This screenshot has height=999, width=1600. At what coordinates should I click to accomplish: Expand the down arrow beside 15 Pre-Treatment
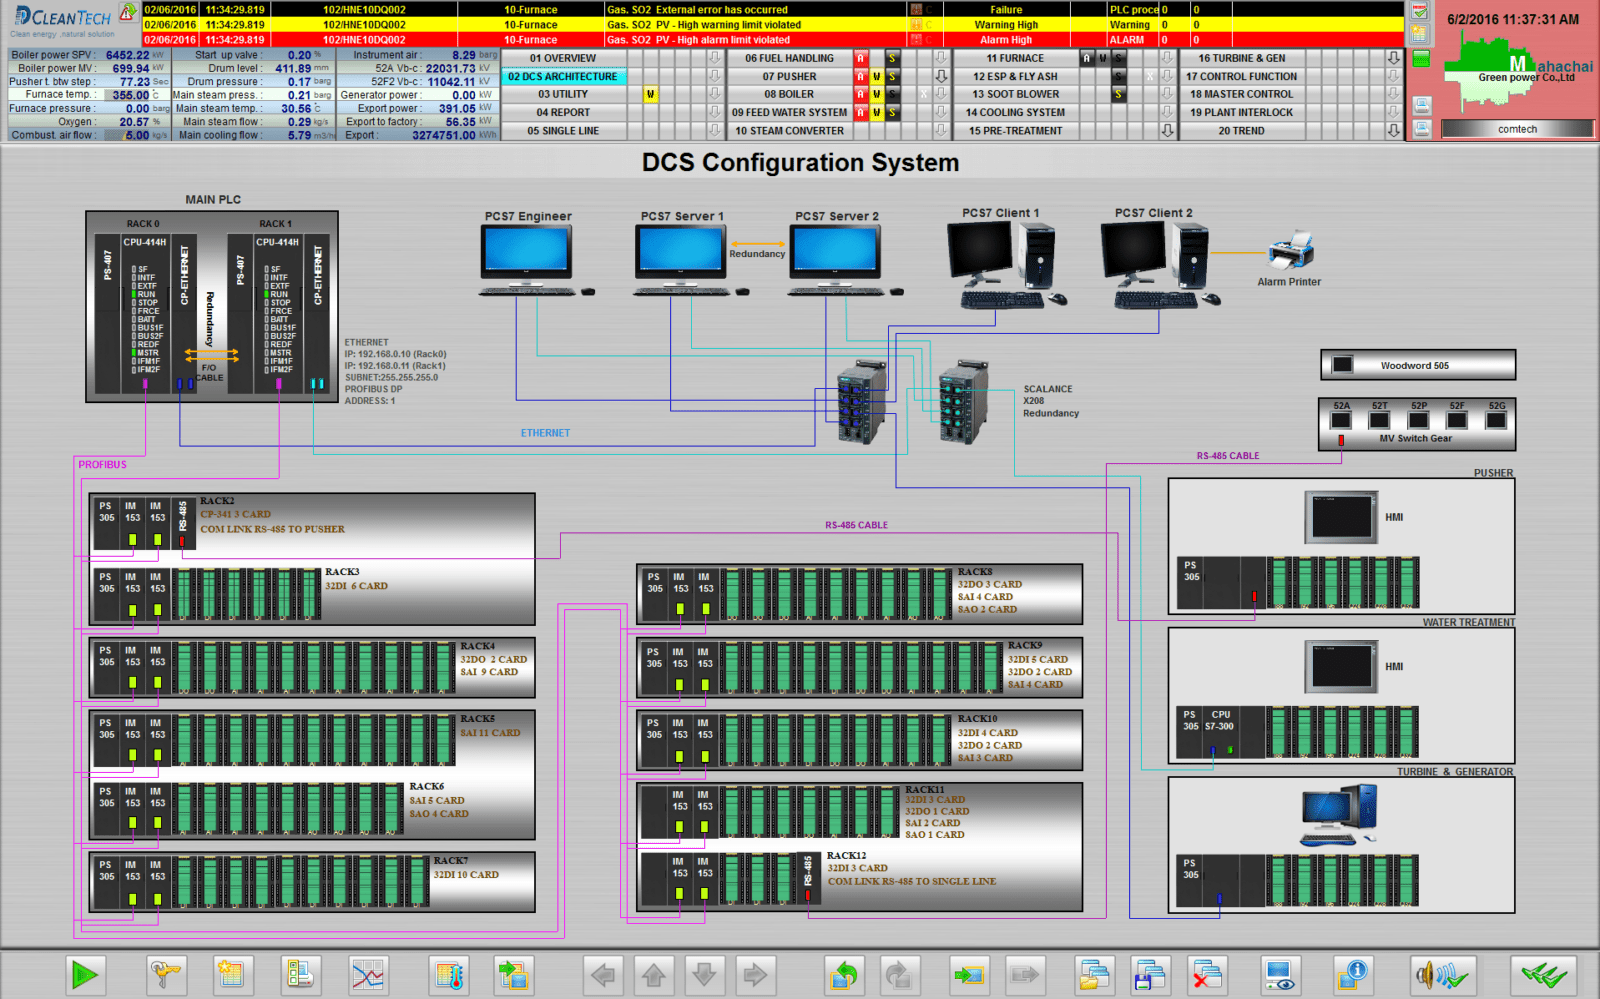1167,130
